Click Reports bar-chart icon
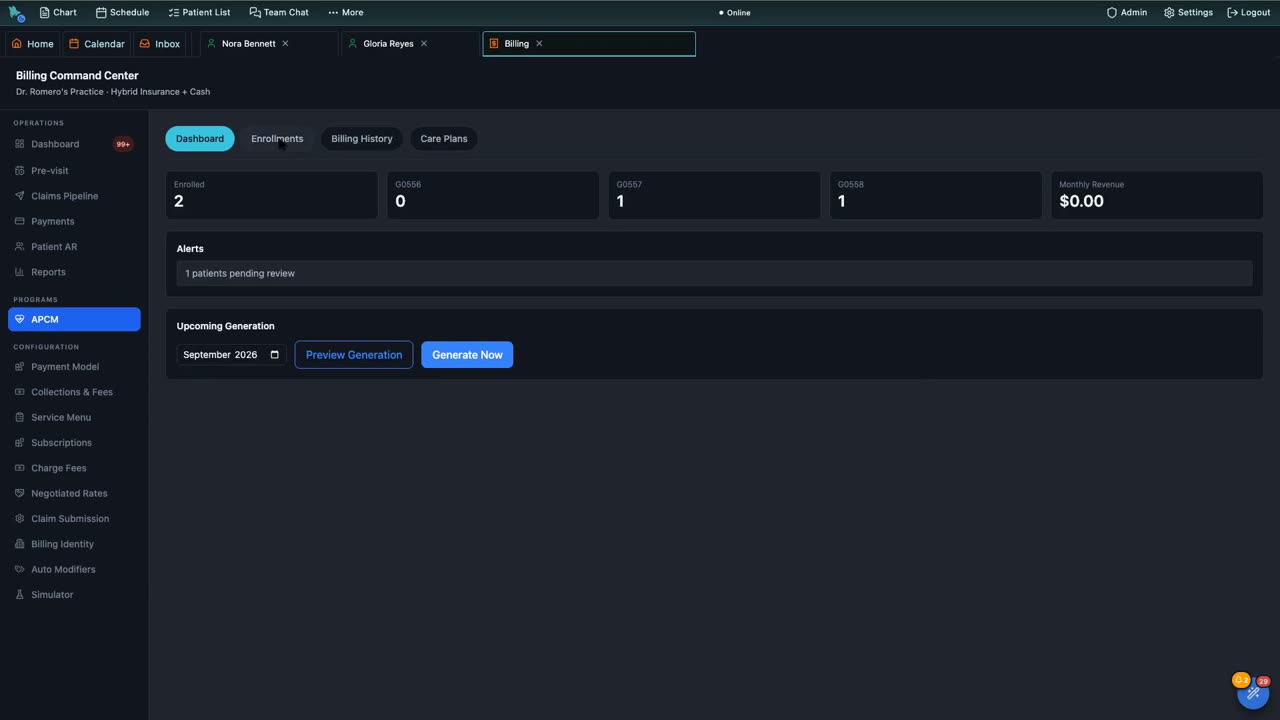This screenshot has height=720, width=1280. (x=20, y=272)
